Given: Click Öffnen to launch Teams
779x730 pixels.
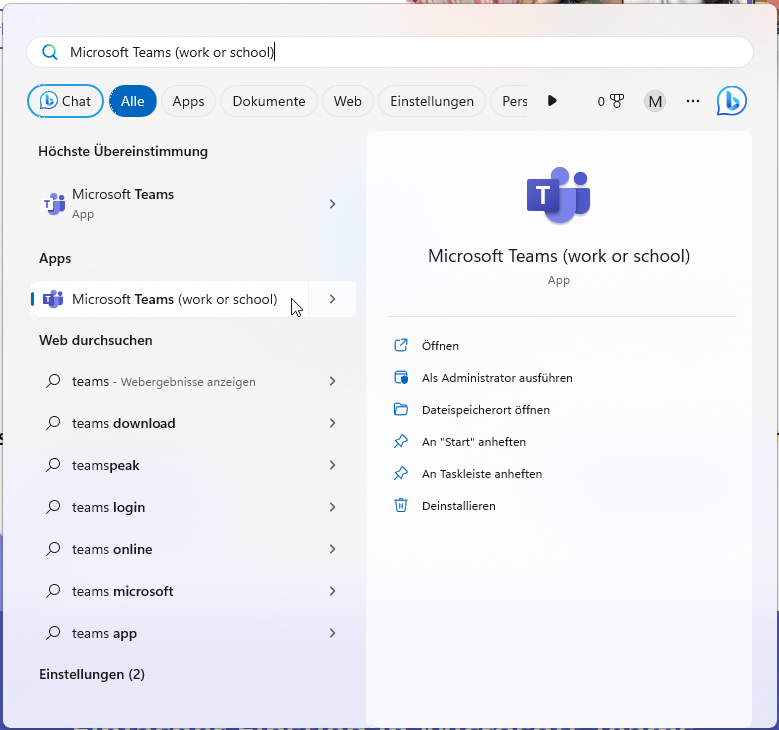Looking at the screenshot, I should tap(440, 346).
